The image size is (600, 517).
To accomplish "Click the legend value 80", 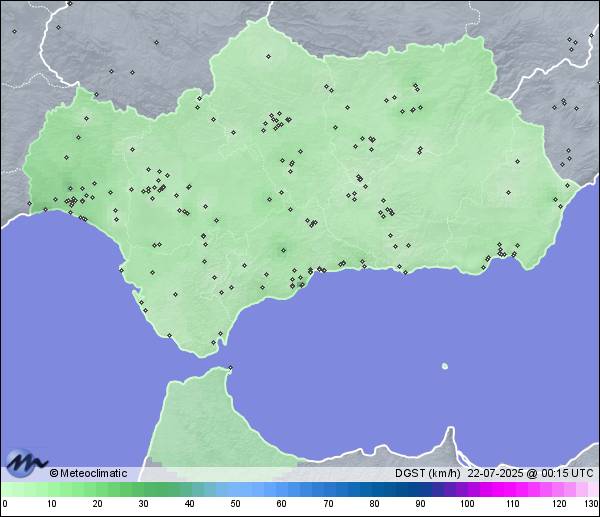I will pyautogui.click(x=374, y=504).
